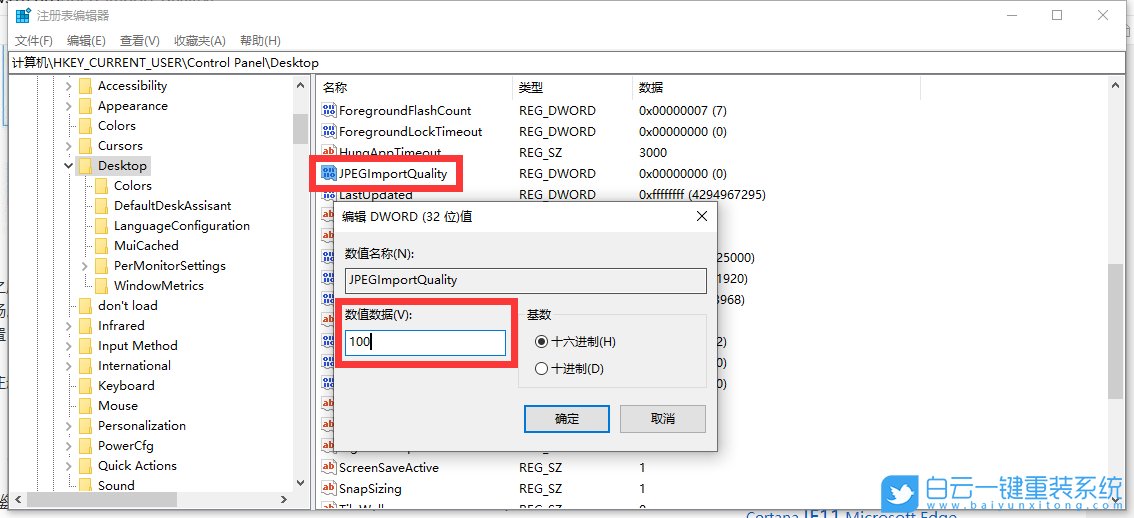
Task: Select the 十进制(D) decimal radio button
Action: (542, 369)
